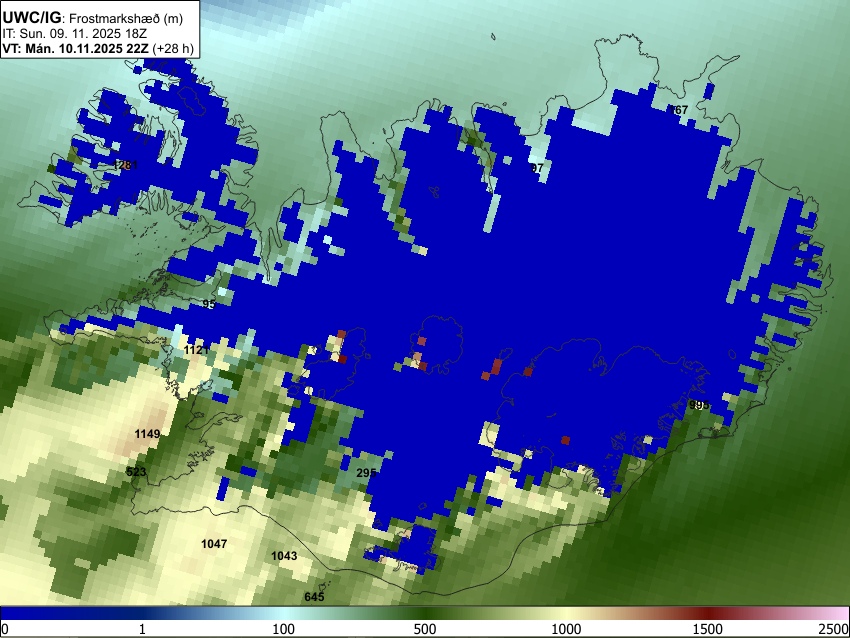Click the dark red band of the color scale

click(708, 613)
